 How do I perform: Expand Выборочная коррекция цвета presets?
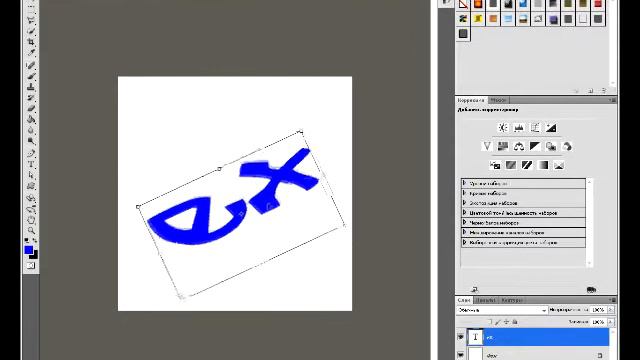click(x=464, y=242)
